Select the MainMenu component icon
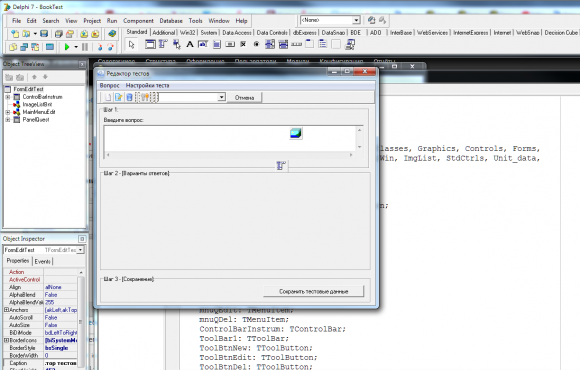 point(163,44)
